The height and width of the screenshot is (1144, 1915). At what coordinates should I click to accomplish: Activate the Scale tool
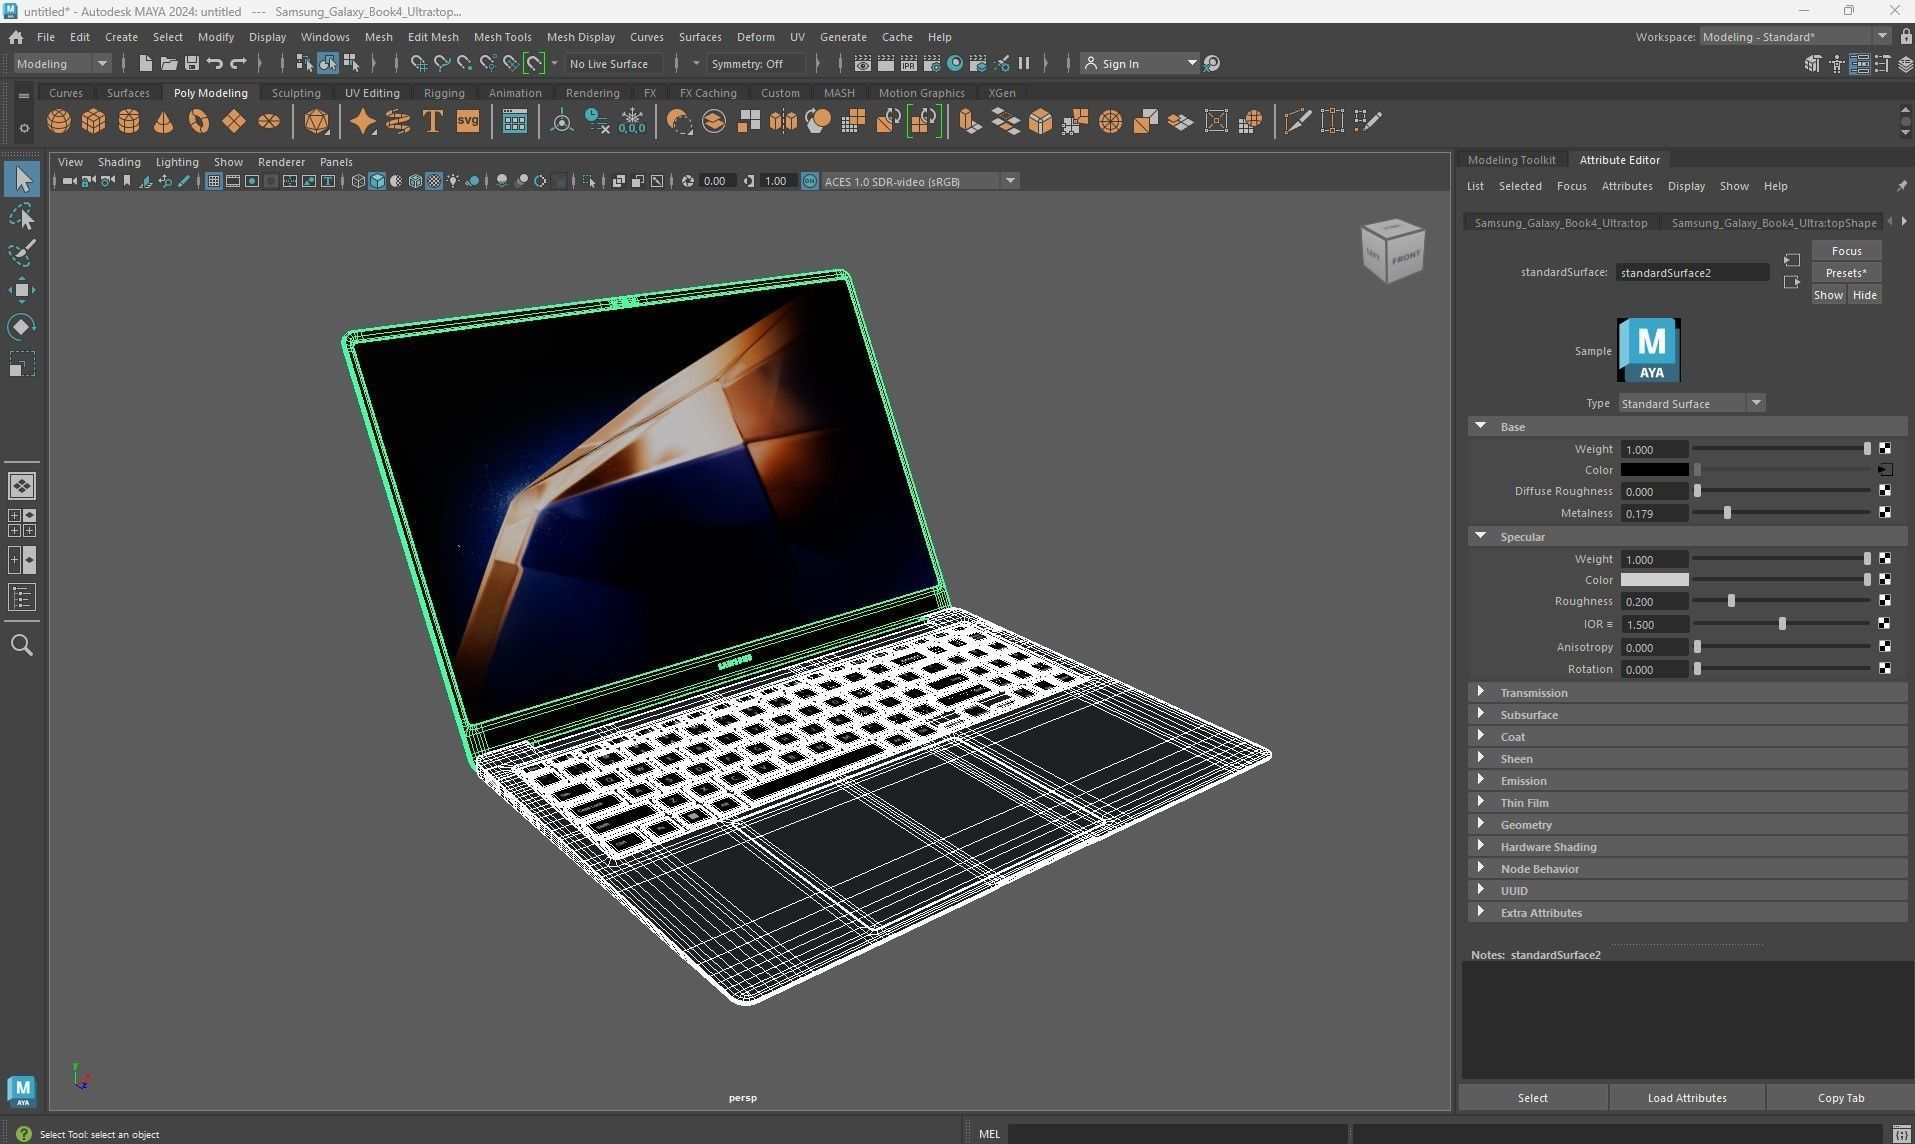click(x=22, y=364)
